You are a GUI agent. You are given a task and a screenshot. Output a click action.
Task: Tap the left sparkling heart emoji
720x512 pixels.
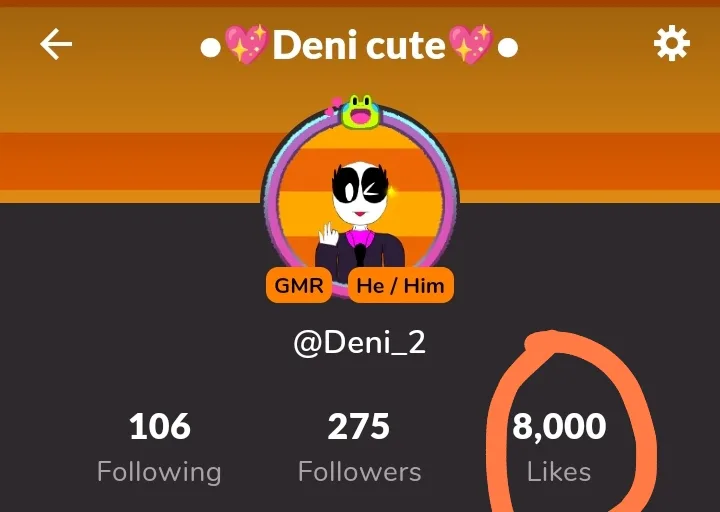[246, 44]
